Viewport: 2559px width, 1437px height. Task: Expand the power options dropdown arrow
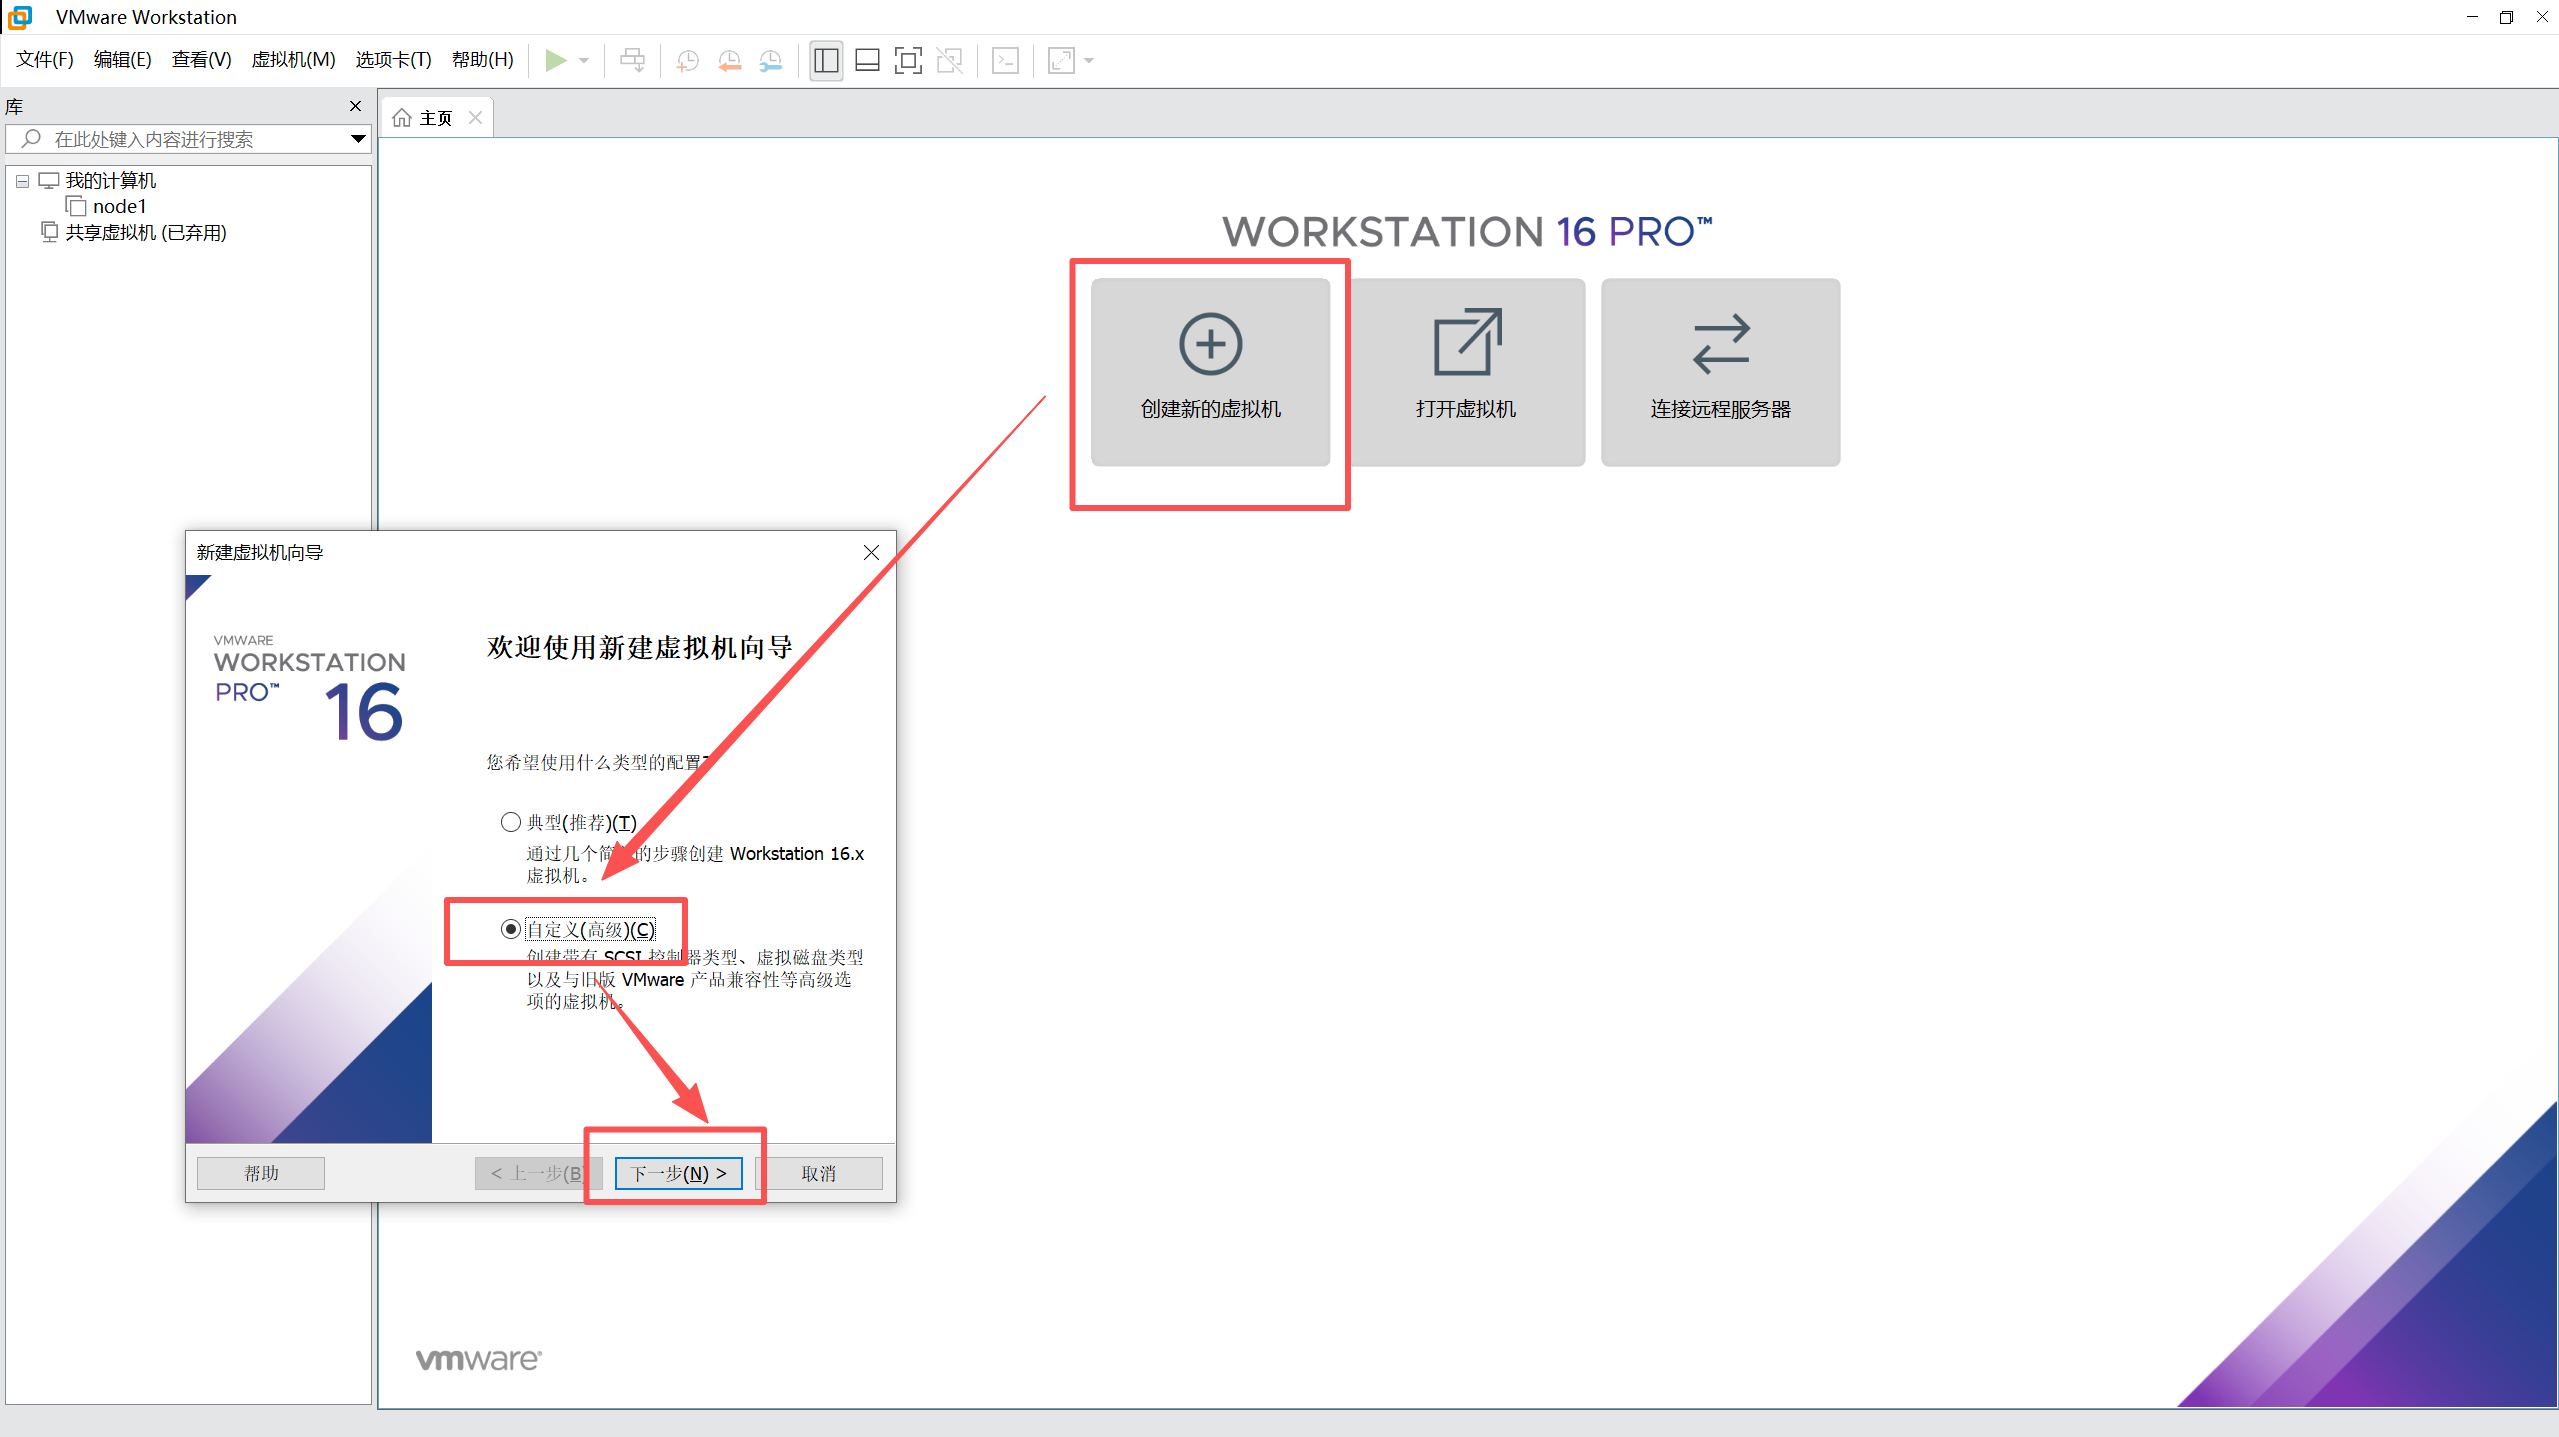pos(584,61)
